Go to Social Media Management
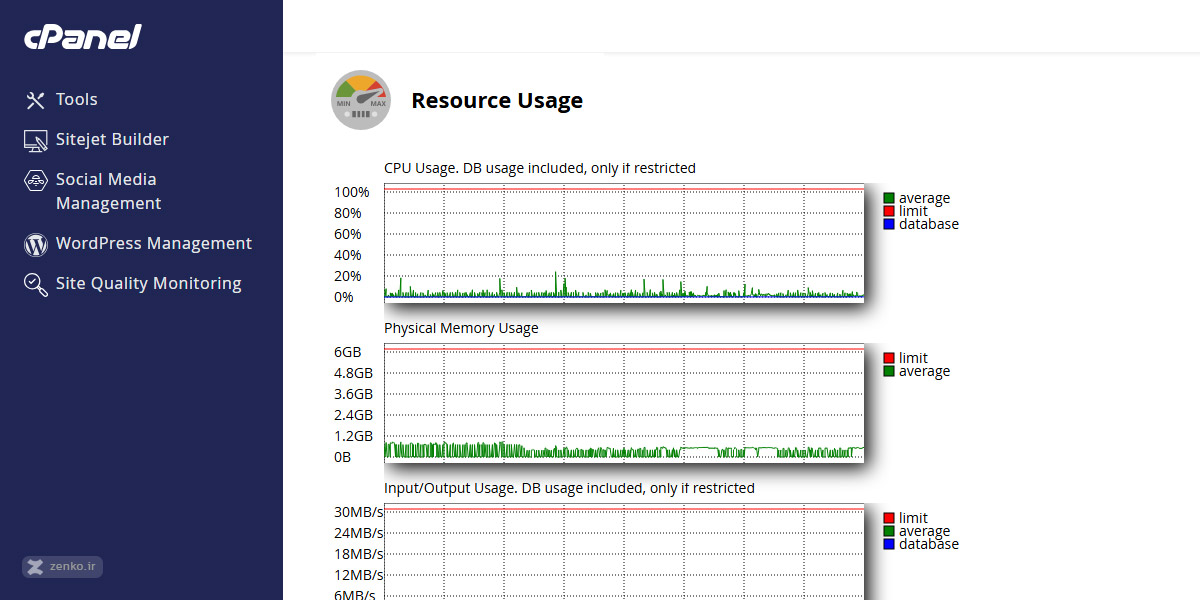Viewport: 1200px width, 600px height. click(x=107, y=191)
